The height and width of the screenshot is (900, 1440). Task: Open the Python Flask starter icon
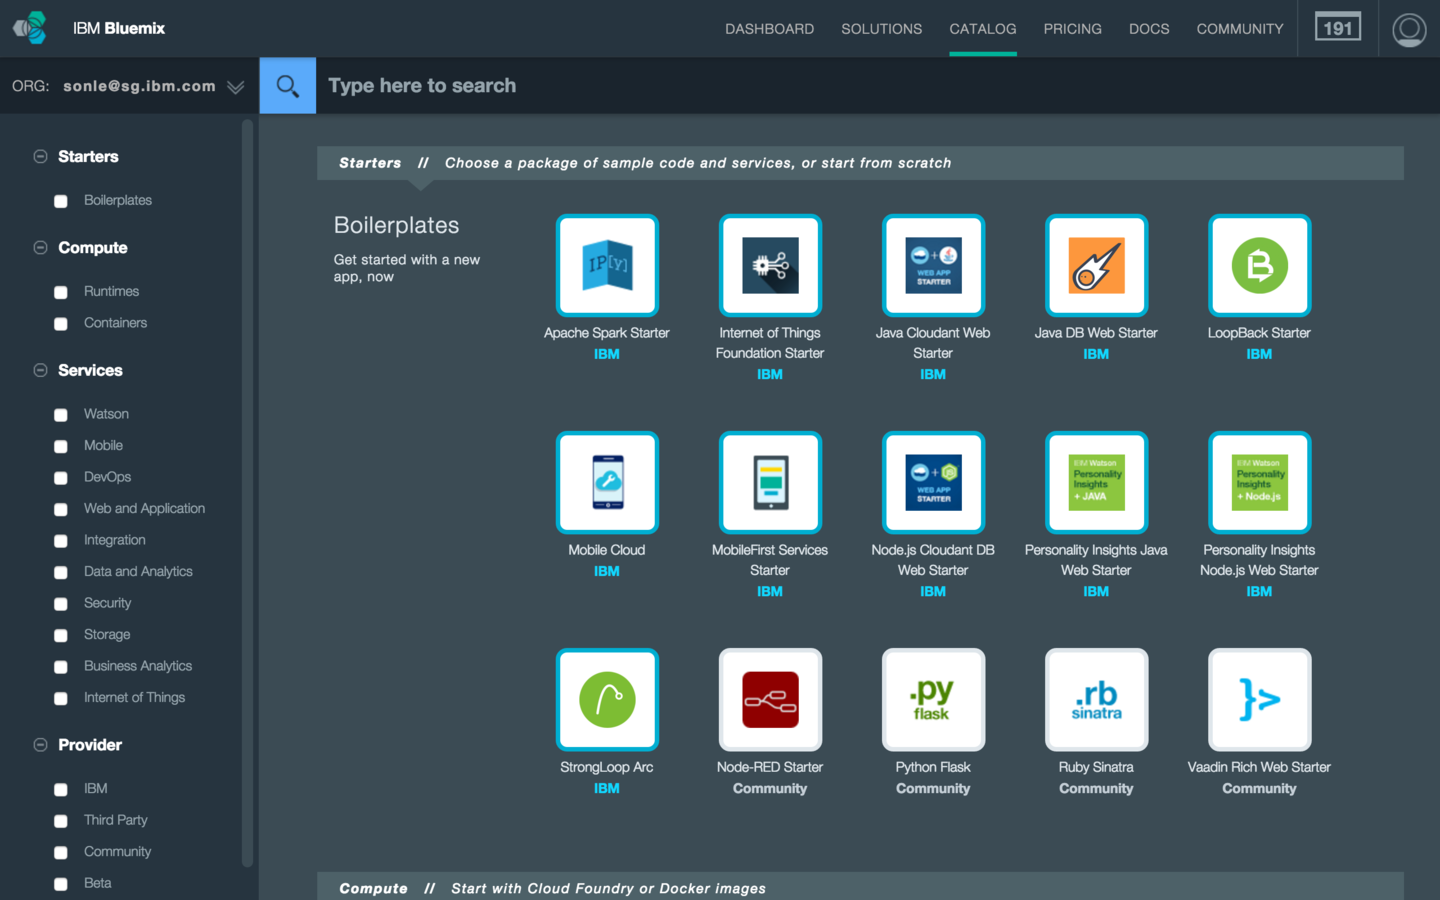coord(933,699)
